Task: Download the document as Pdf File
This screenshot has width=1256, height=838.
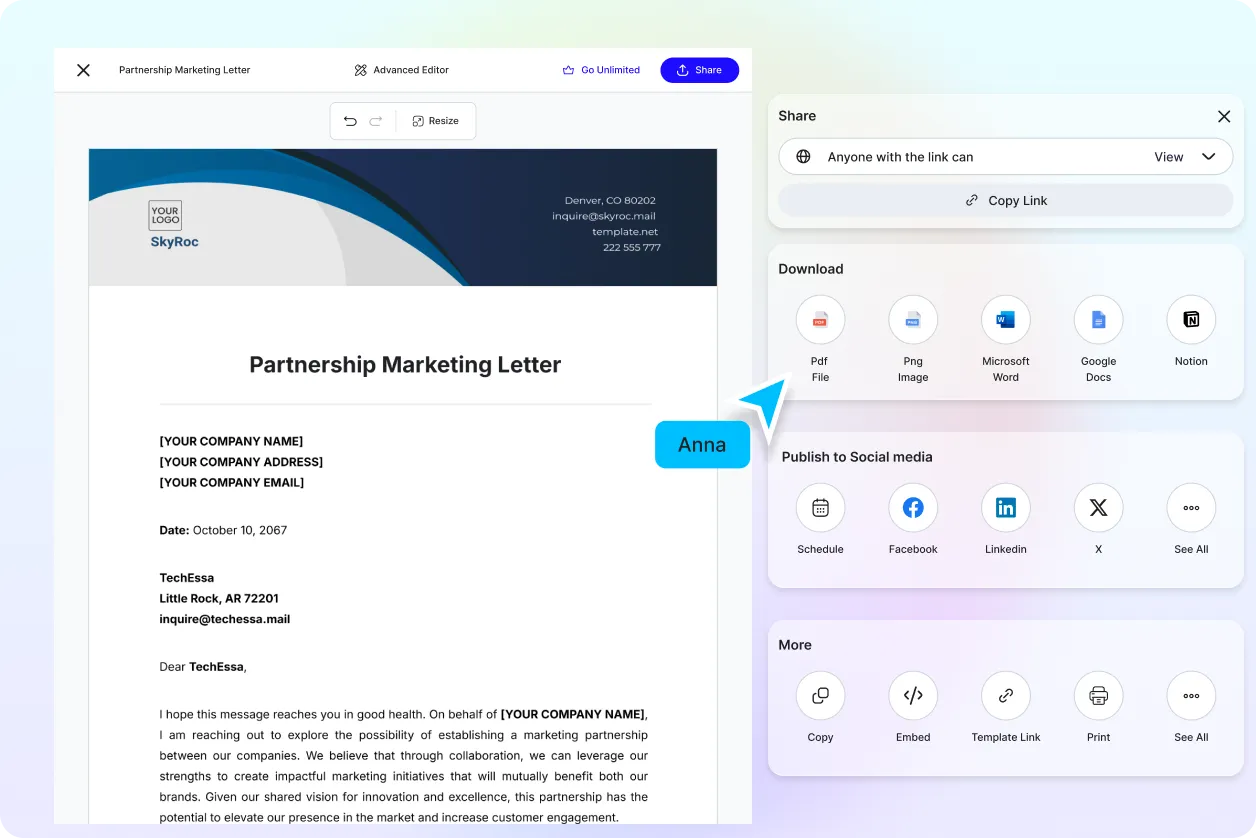Action: tap(820, 320)
